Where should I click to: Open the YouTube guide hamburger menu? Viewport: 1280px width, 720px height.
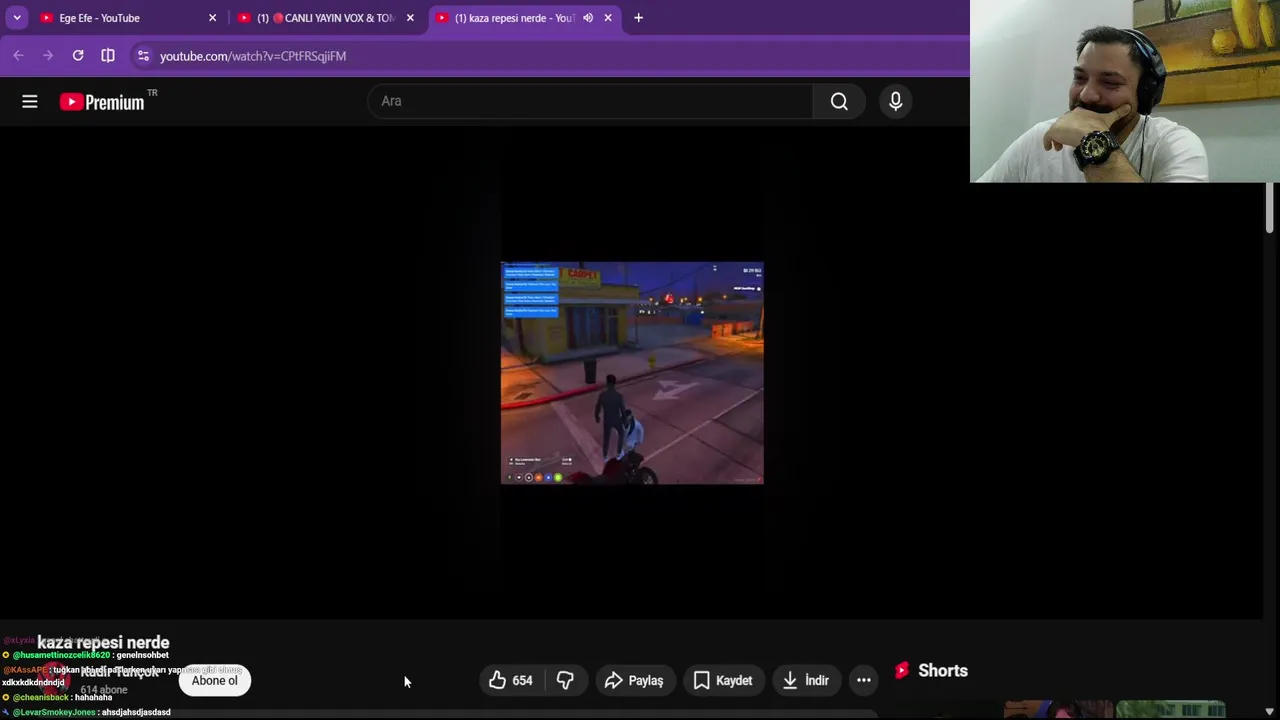click(x=30, y=101)
